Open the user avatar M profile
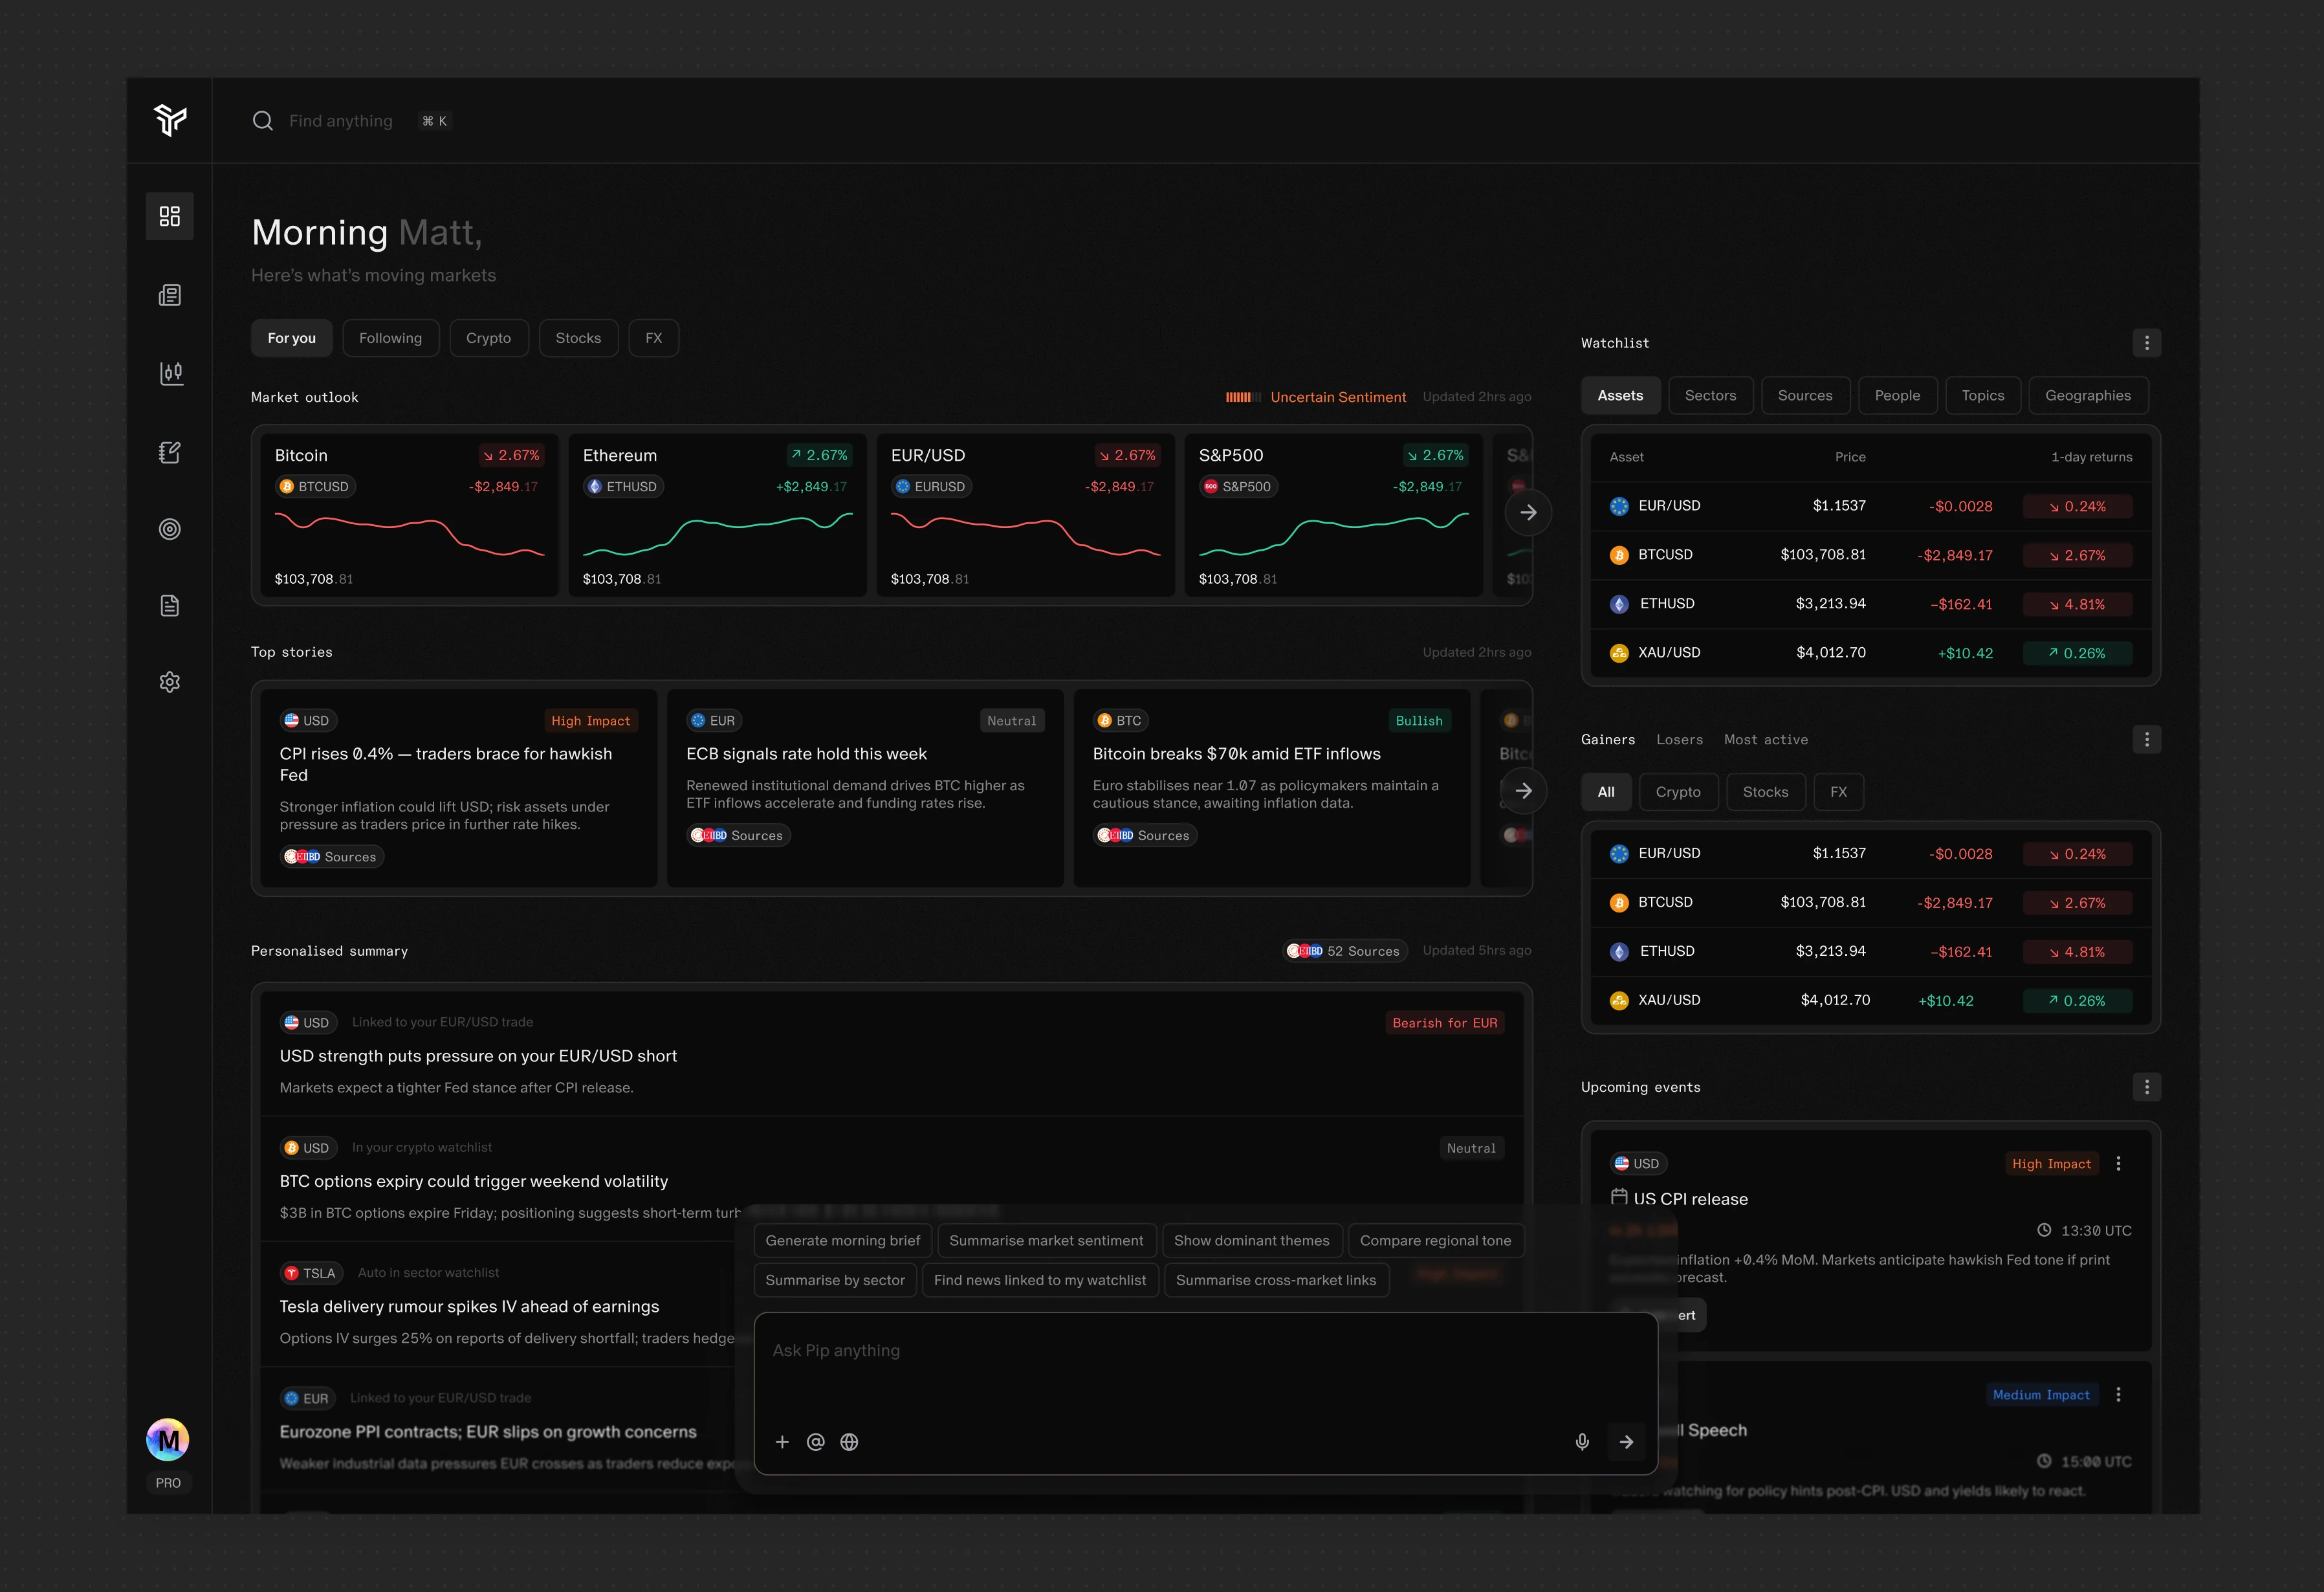The image size is (2324, 1592). pos(168,1440)
